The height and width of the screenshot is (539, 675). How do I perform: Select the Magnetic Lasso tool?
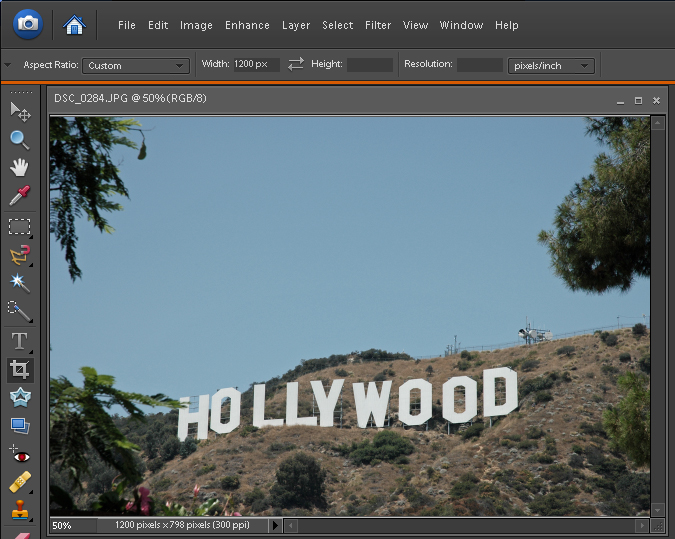click(x=20, y=255)
